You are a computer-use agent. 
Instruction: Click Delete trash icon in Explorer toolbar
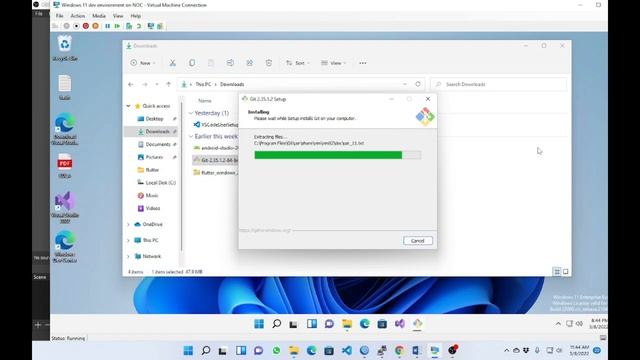tap(269, 63)
